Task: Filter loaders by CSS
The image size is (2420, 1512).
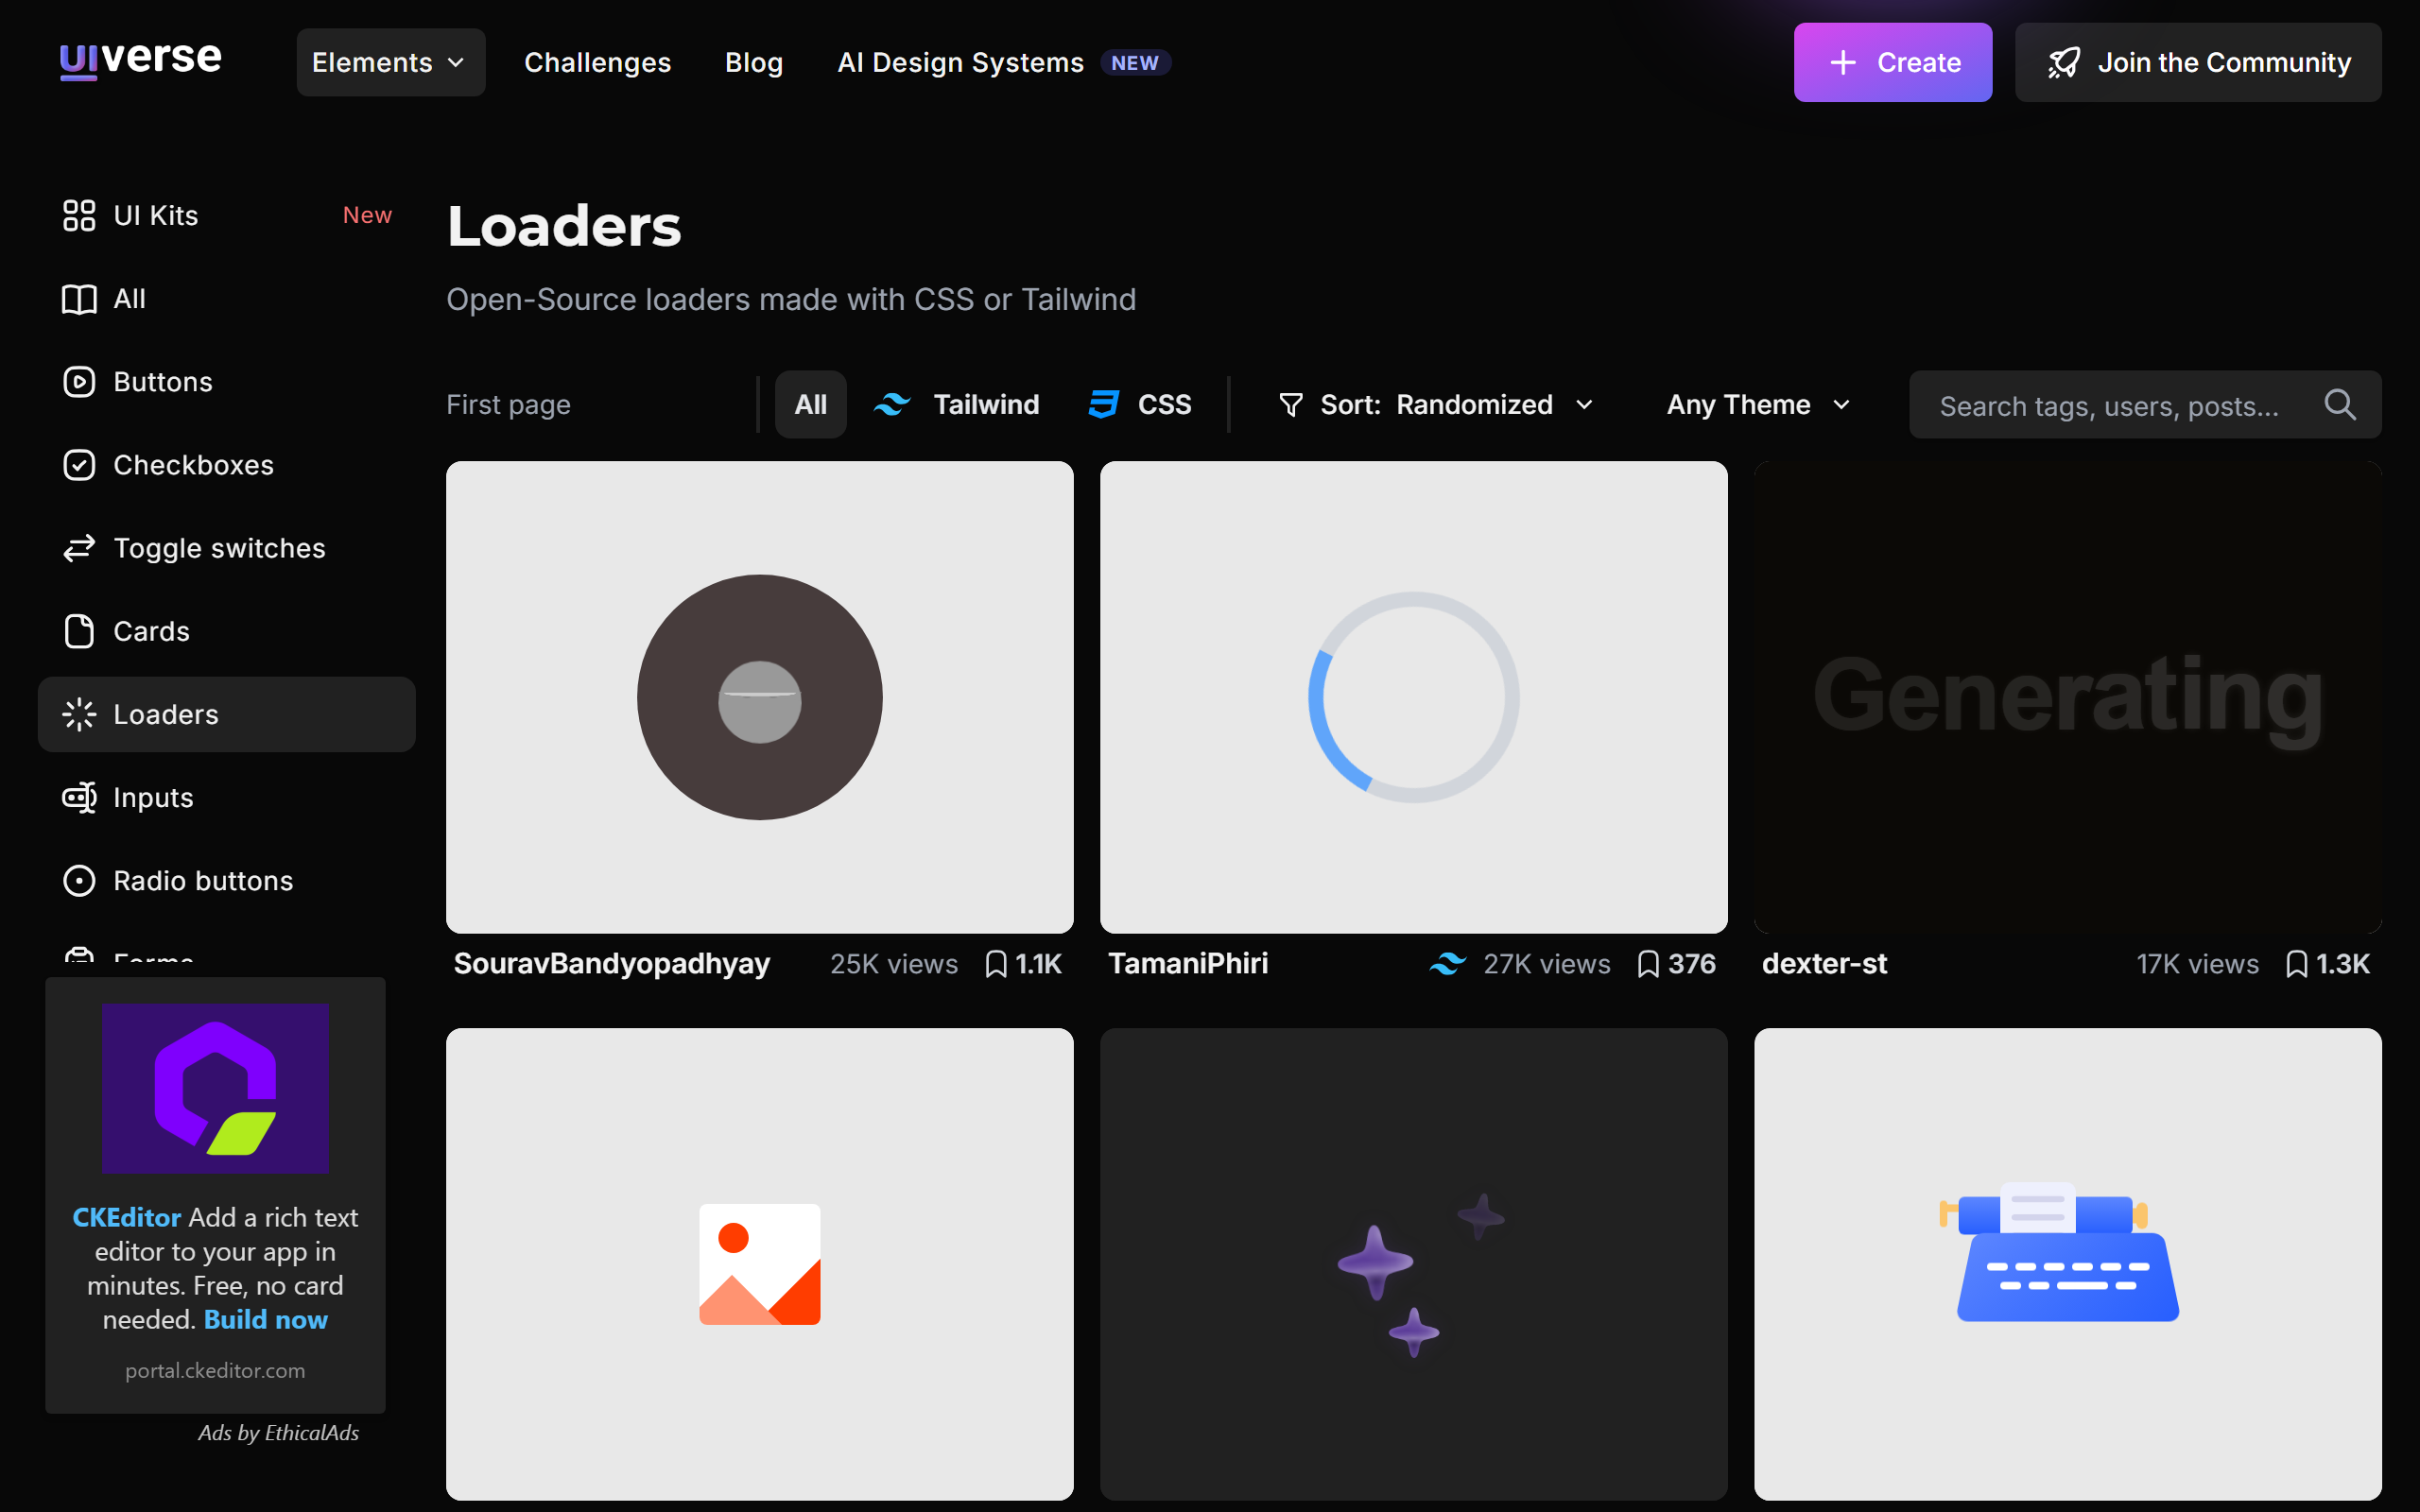Action: [x=1140, y=404]
